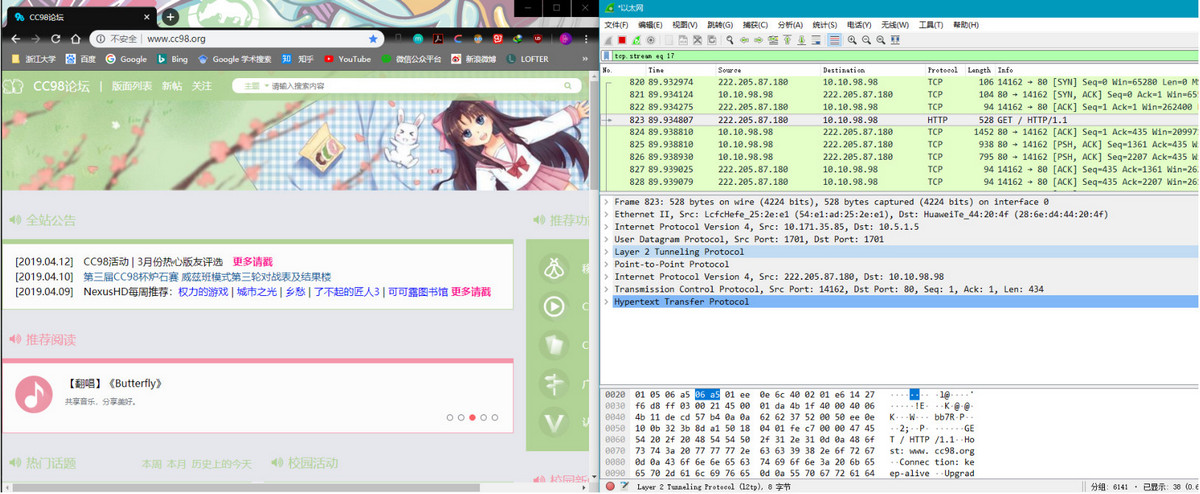Click the bee icon in 推荐功能 panel

coord(553,267)
